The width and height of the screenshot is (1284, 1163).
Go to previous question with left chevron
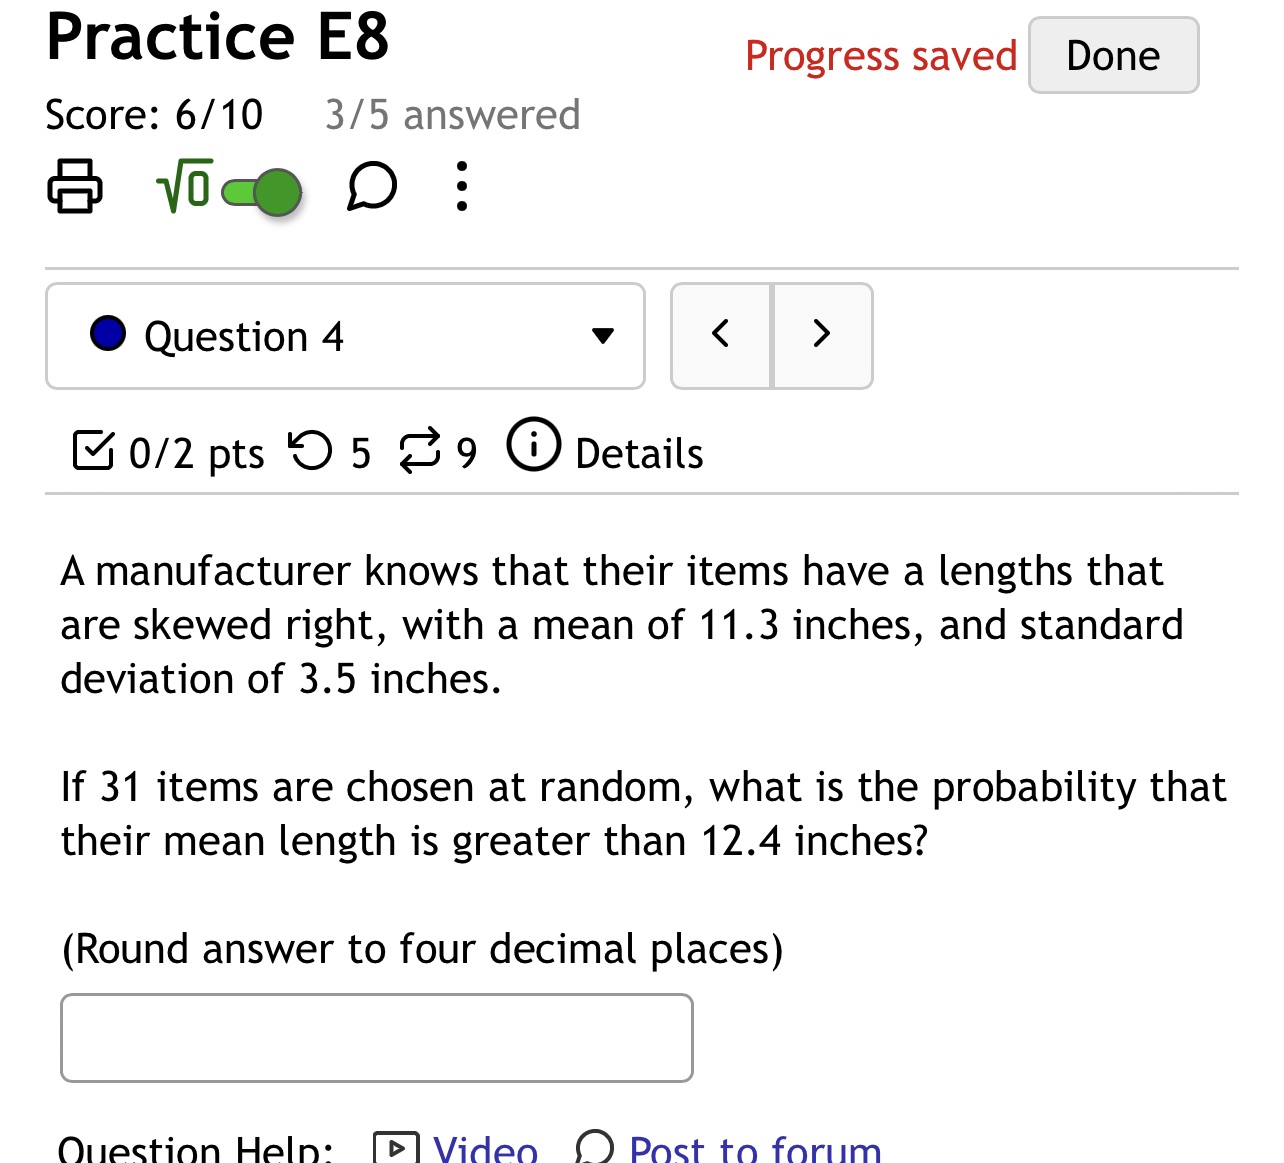pyautogui.click(x=721, y=336)
